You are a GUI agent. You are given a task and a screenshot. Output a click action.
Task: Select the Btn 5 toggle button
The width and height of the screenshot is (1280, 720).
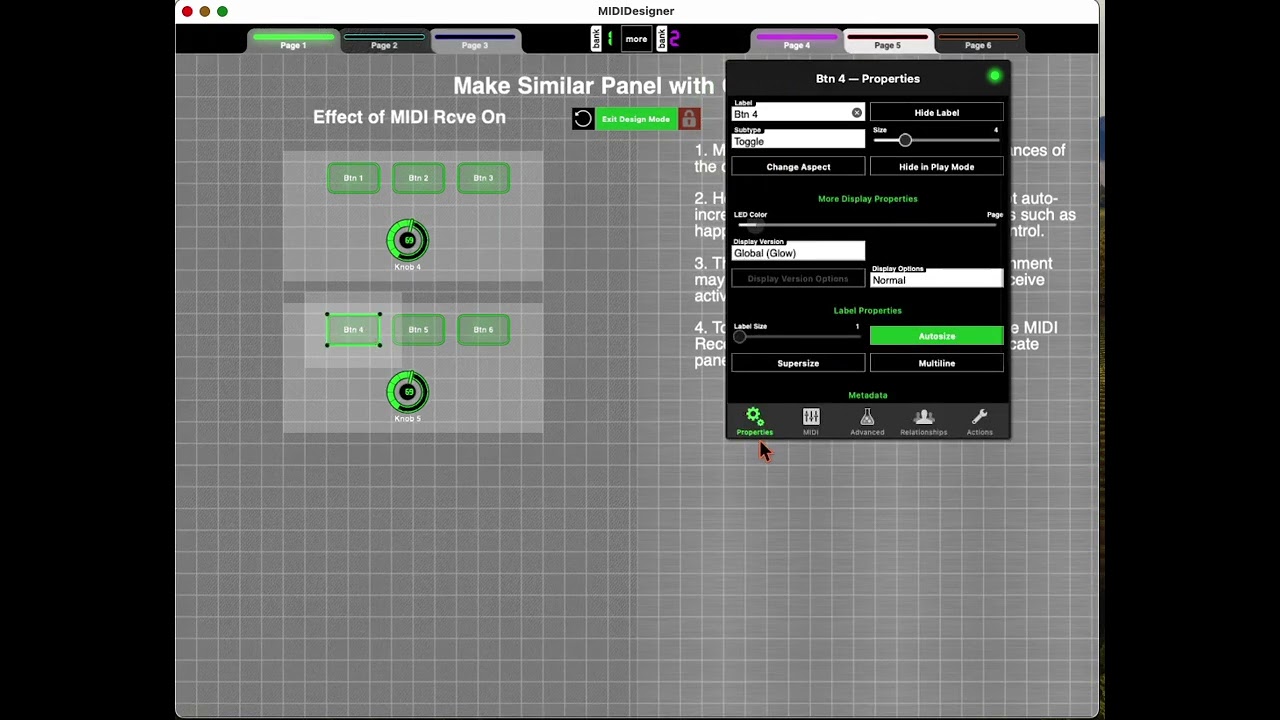418,330
